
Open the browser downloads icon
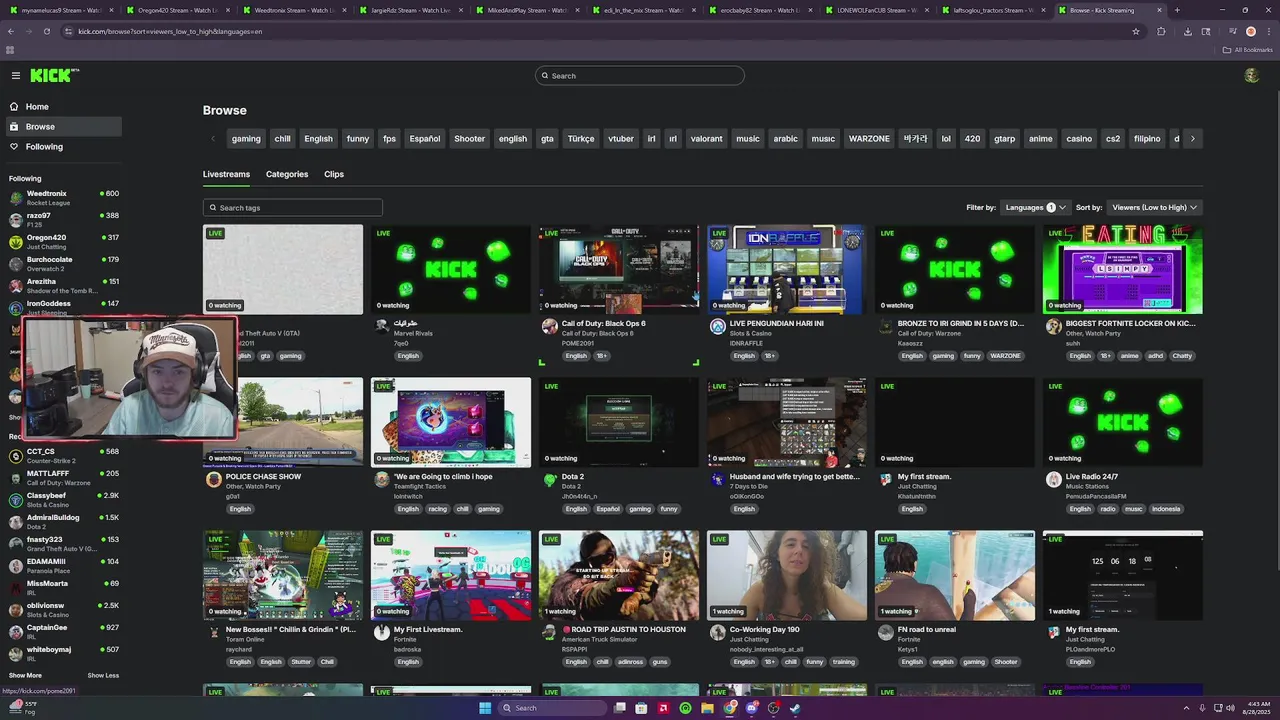pos(1187,31)
